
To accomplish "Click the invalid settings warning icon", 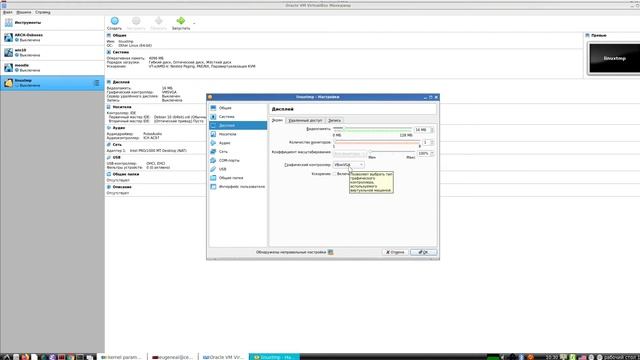I will click(x=331, y=252).
